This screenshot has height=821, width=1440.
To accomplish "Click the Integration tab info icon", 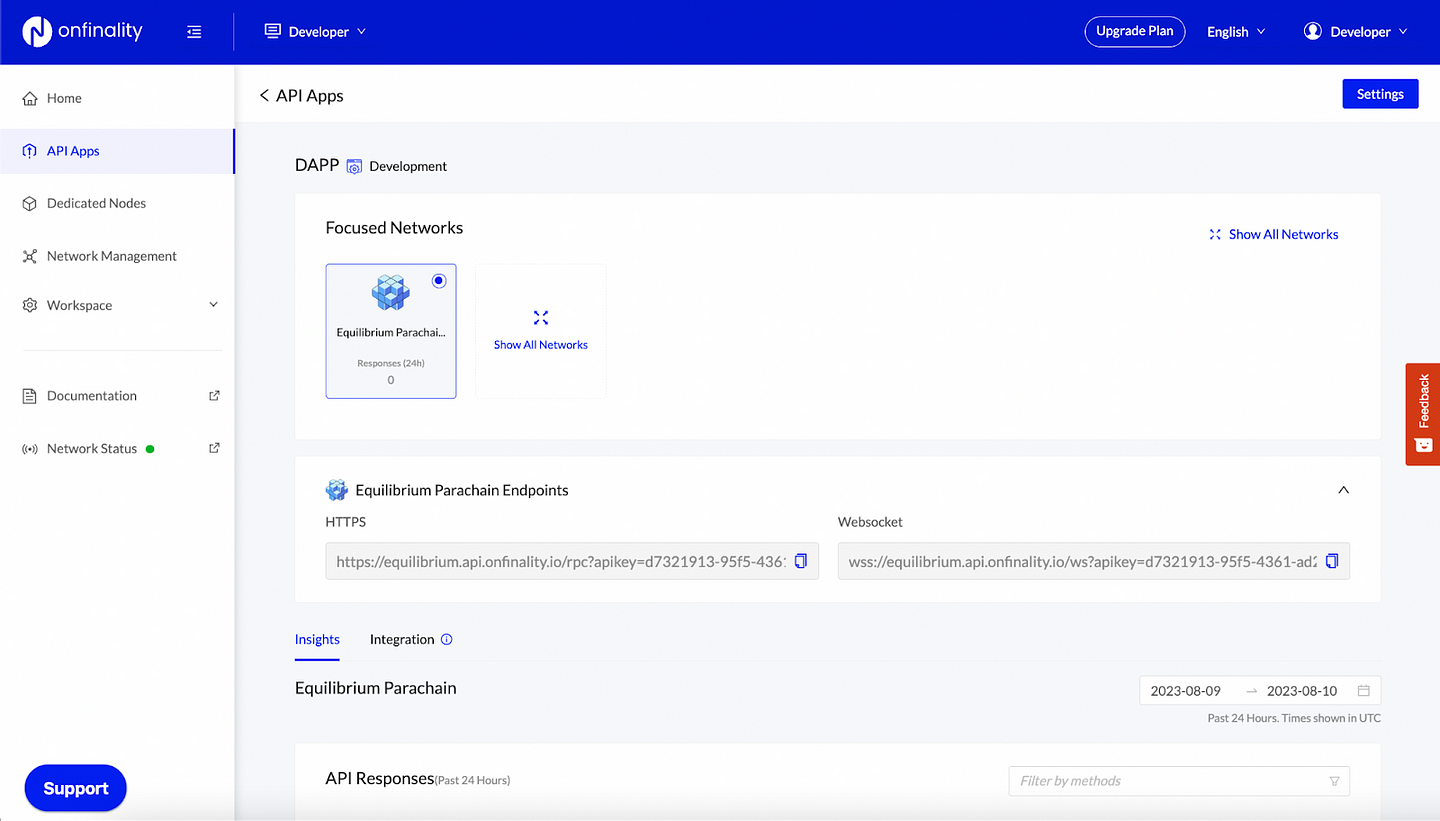I will [447, 640].
